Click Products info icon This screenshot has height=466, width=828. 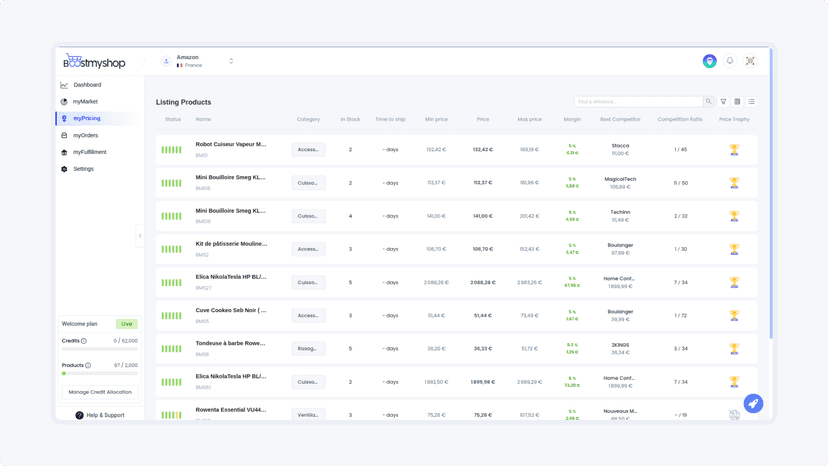[88, 366]
